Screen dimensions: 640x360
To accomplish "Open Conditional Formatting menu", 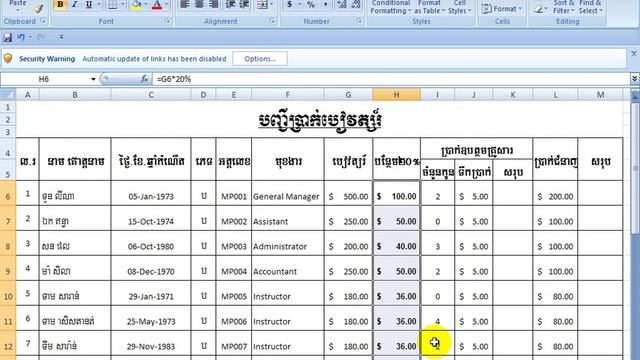I will click(x=391, y=7).
